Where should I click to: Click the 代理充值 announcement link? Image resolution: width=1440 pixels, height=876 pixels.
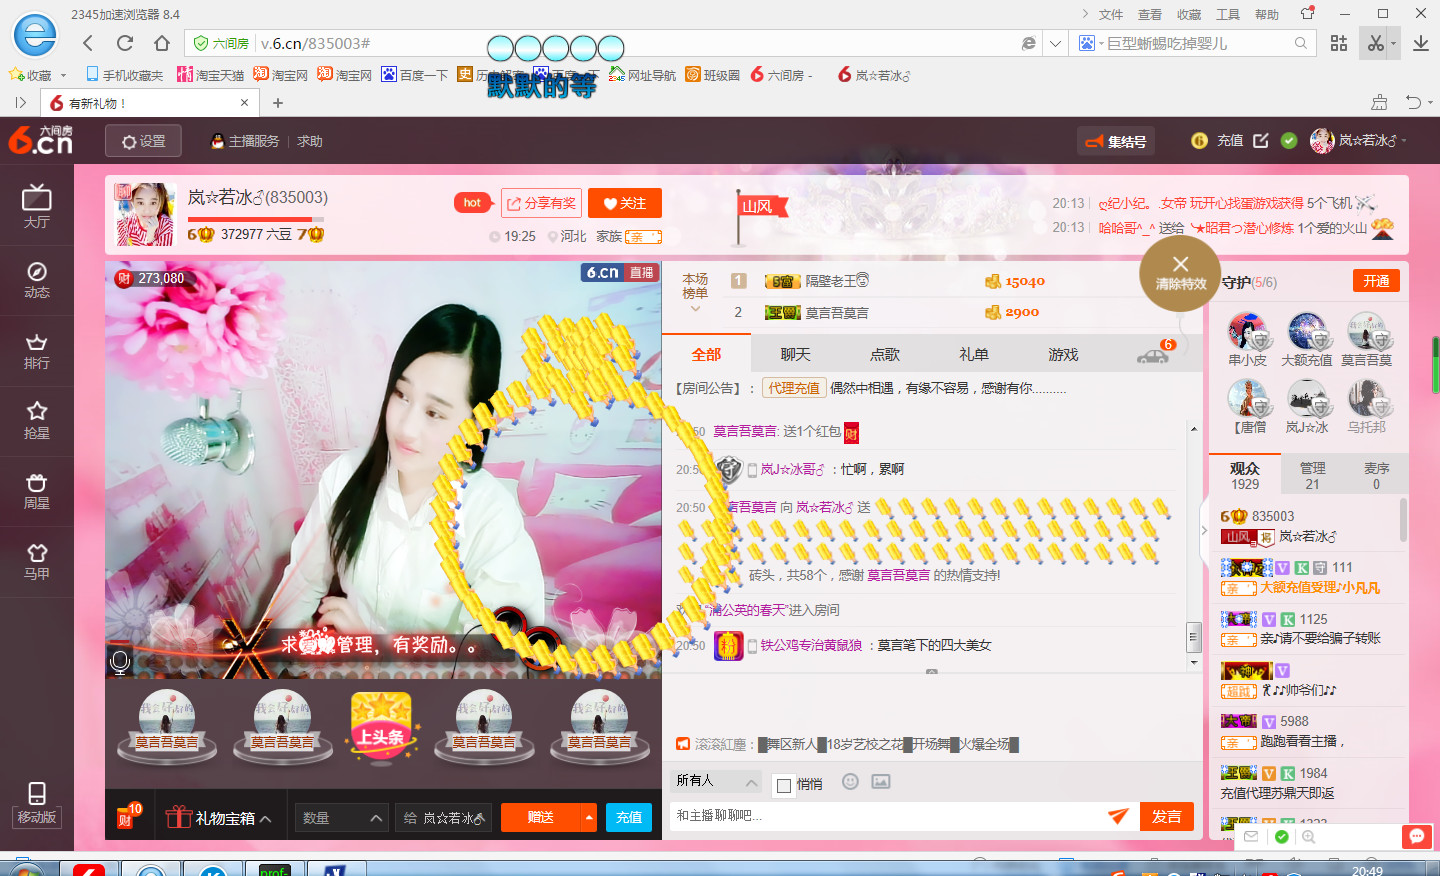pos(794,388)
